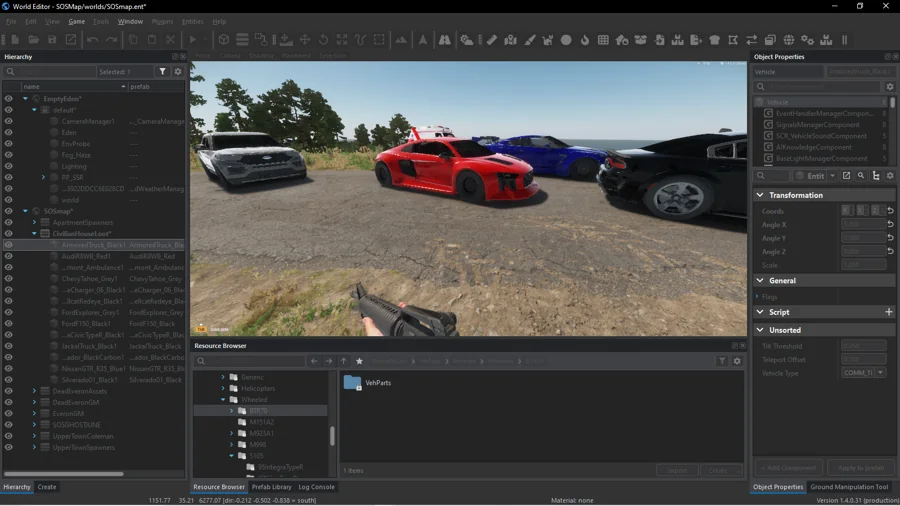Hide the Silverado01_Black1 entity
900x506 pixels.
click(9, 380)
